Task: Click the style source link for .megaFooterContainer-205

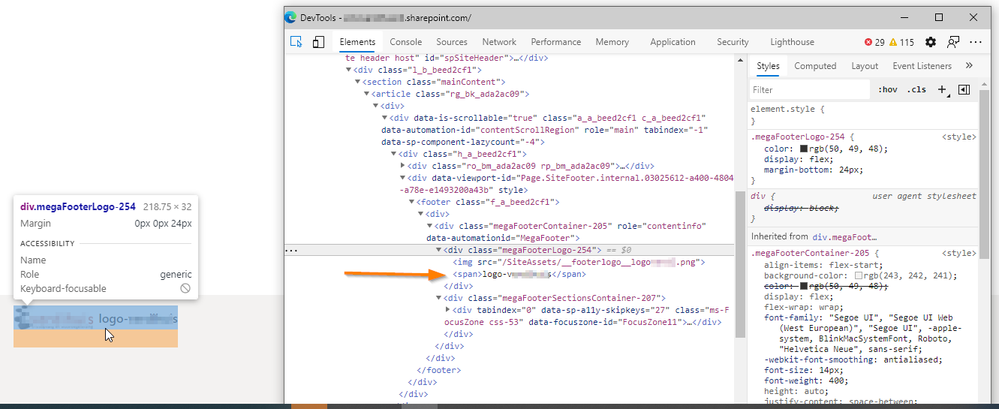Action: 959,254
